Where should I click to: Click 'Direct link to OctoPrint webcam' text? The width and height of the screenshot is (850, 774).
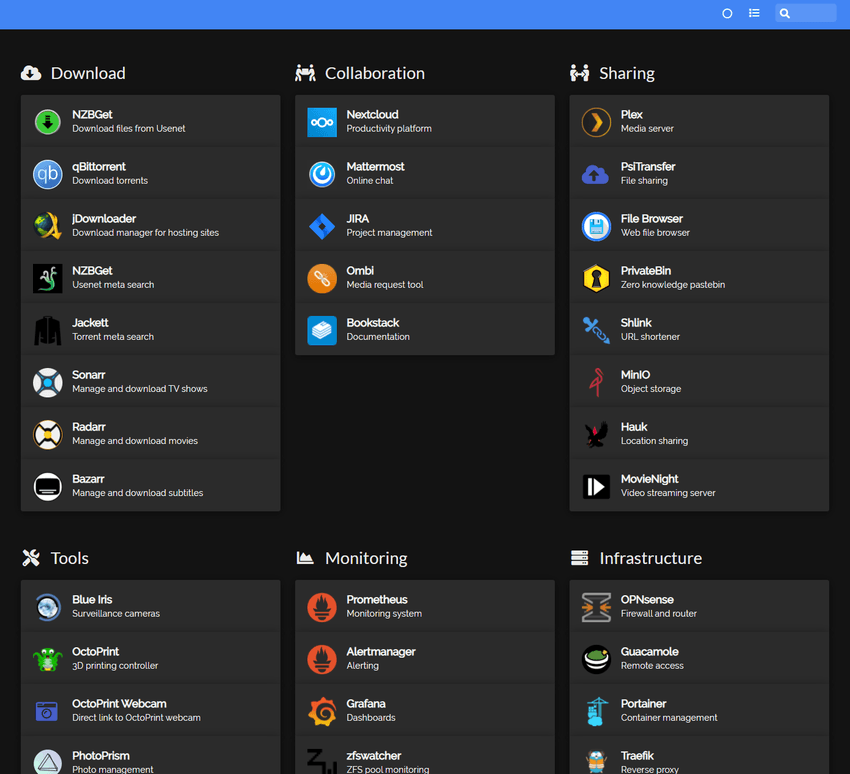136,718
